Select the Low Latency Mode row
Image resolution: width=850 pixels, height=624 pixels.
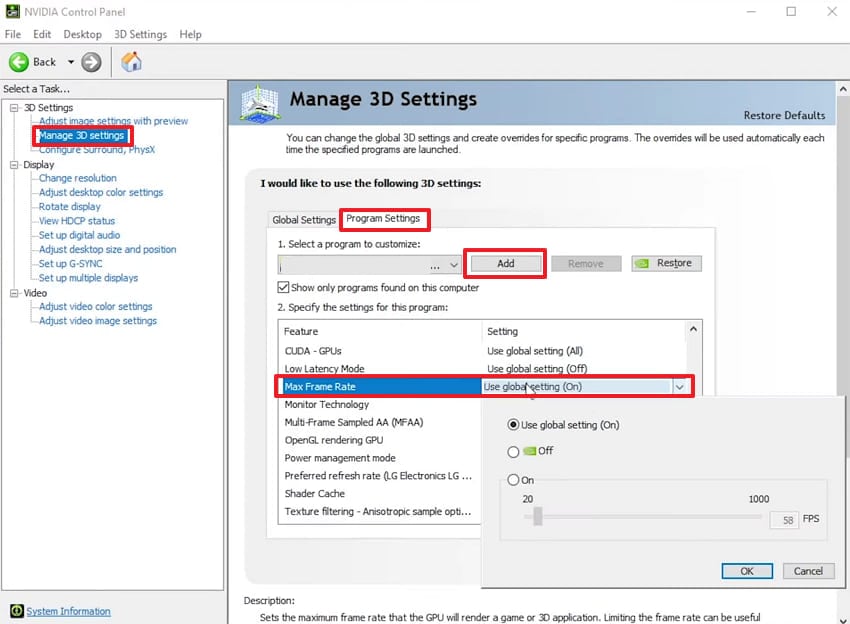click(x=324, y=369)
